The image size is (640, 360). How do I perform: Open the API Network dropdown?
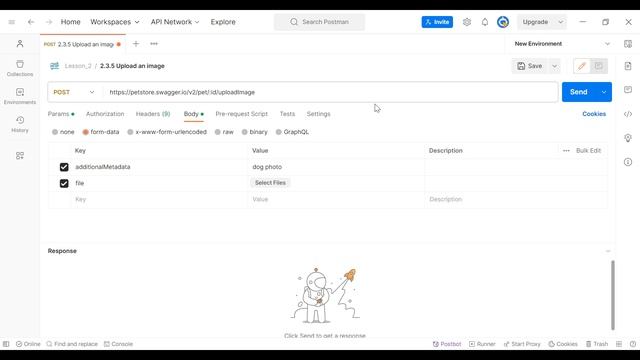(175, 22)
